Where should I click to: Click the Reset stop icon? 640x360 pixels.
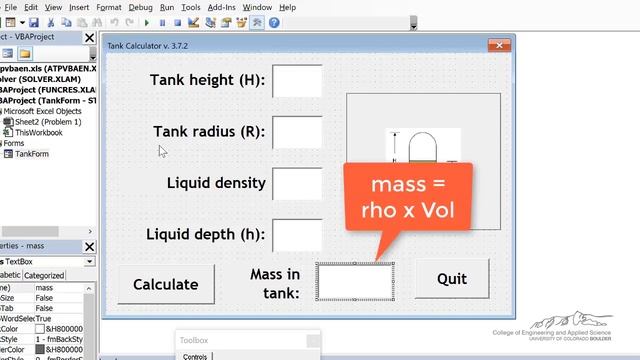(x=178, y=22)
